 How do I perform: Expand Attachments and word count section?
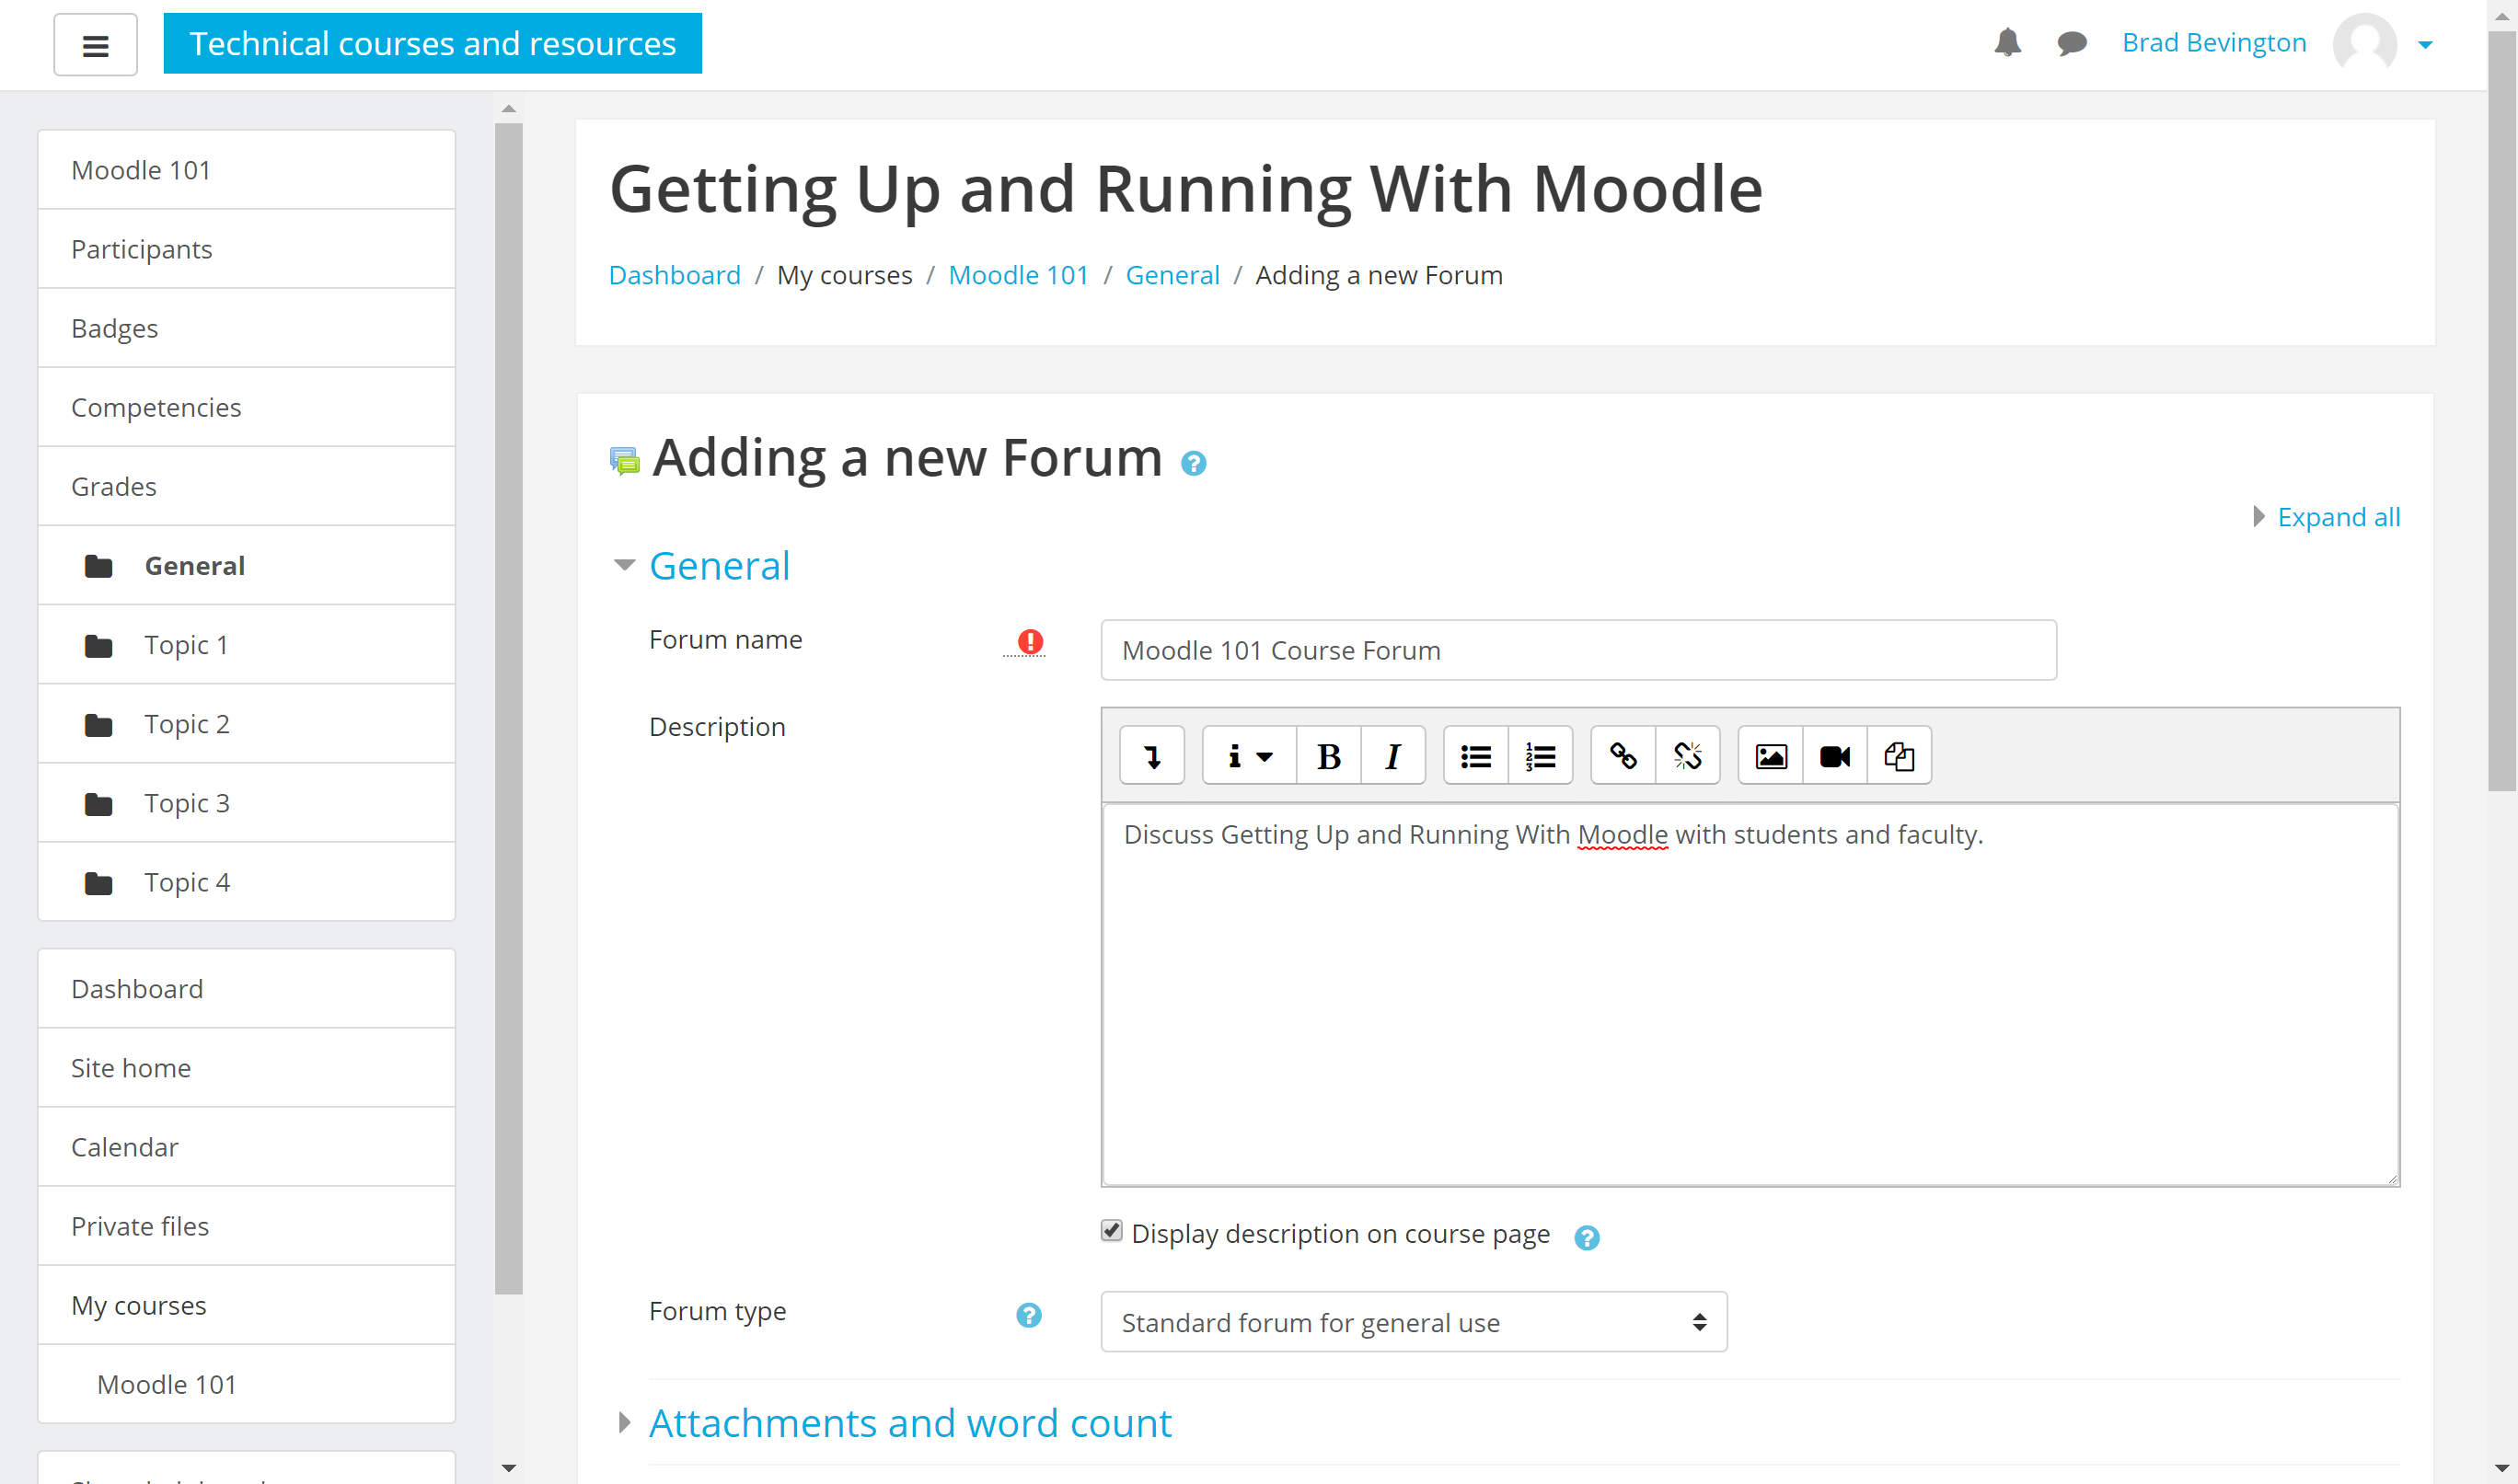[909, 1423]
